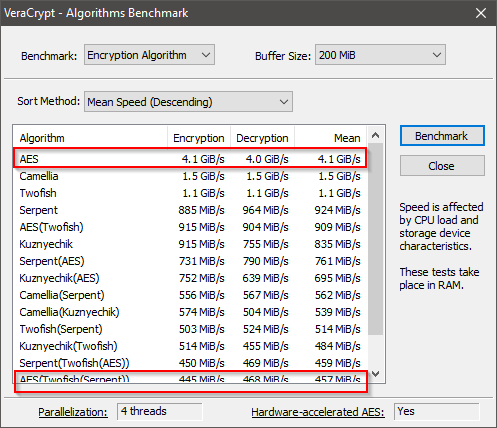Click the 4 threads field
497x428 pixels.
(160, 412)
